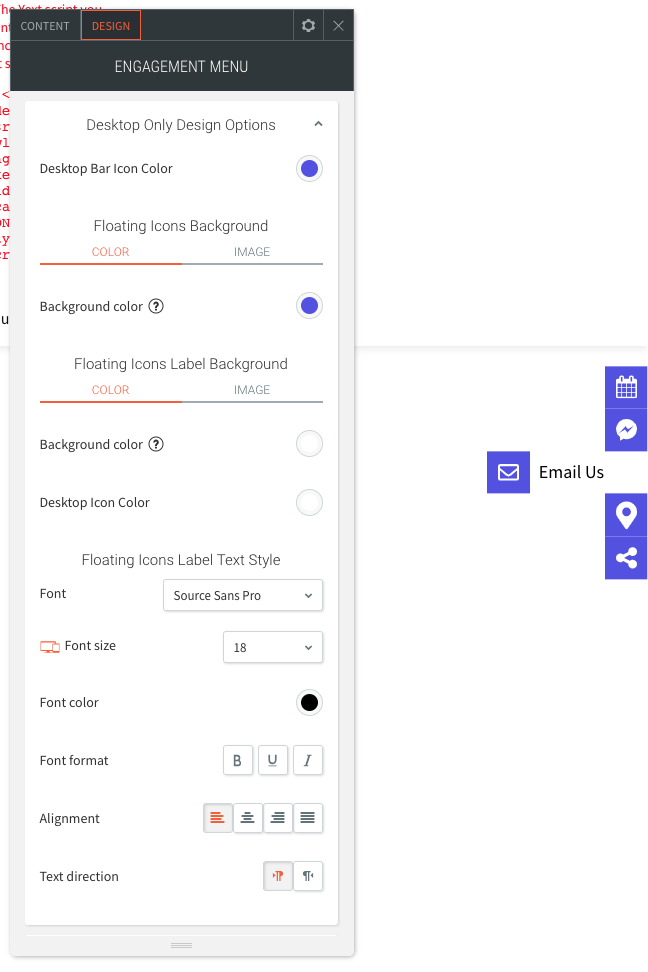Image resolution: width=648 pixels, height=972 pixels.
Task: Click the map location pin icon
Action: pos(626,515)
